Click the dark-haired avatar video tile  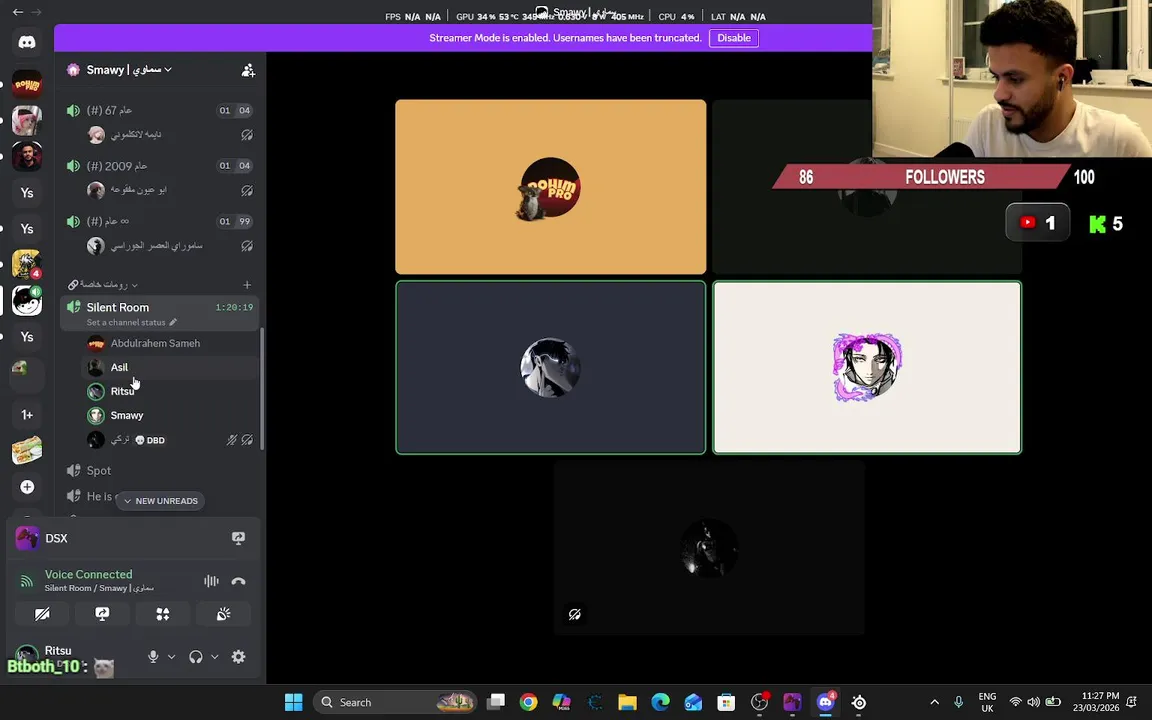click(x=550, y=367)
